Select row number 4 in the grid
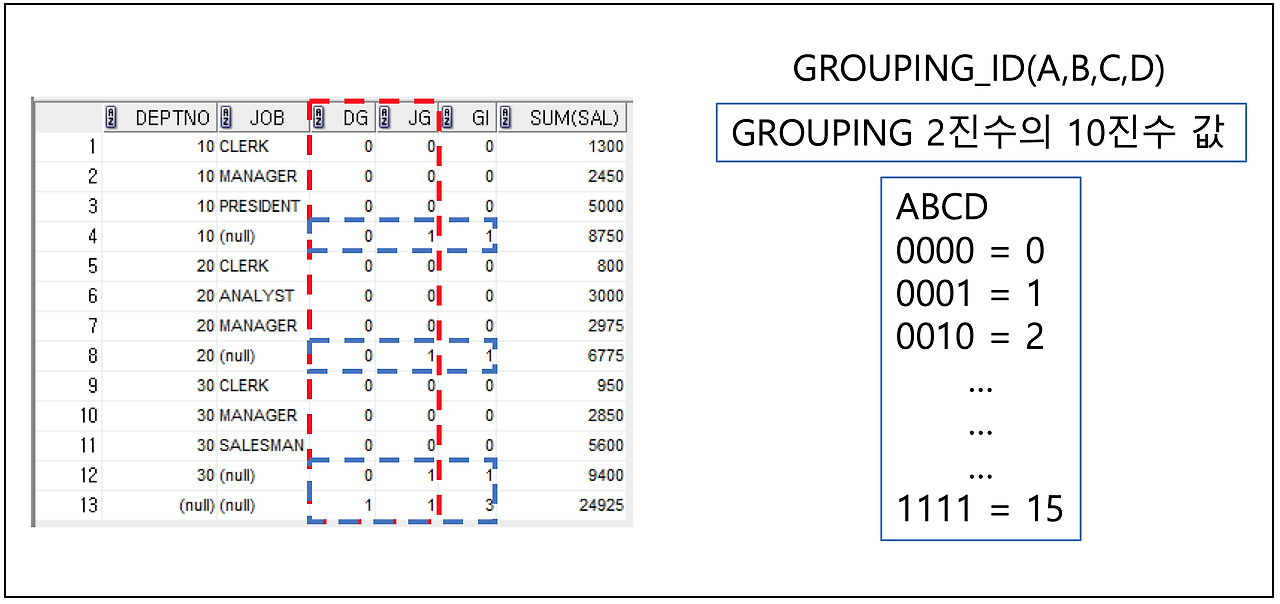The image size is (1280, 604). tap(93, 236)
